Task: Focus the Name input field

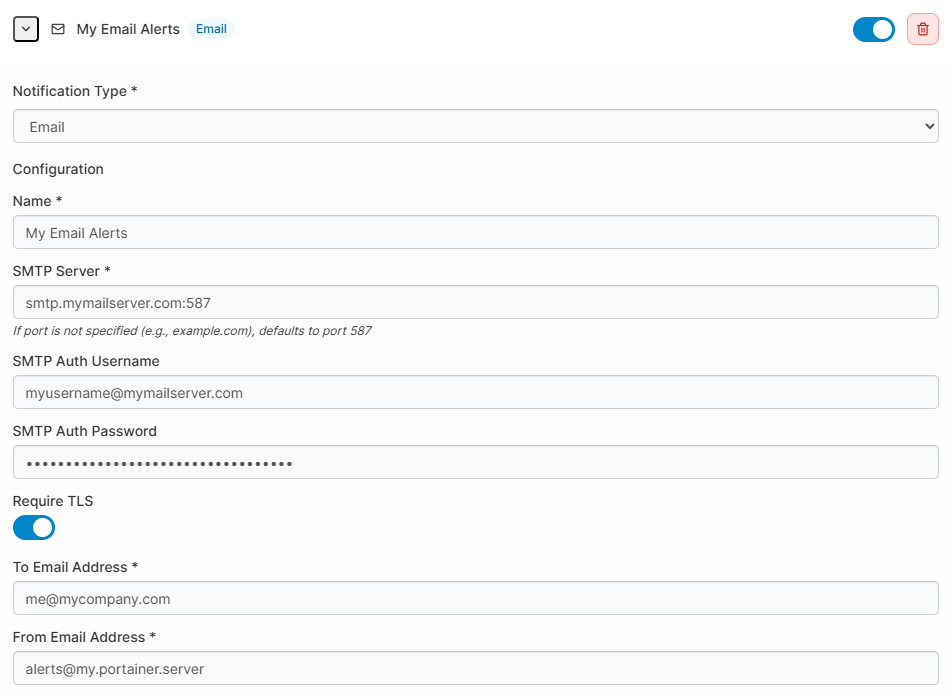Action: [475, 233]
